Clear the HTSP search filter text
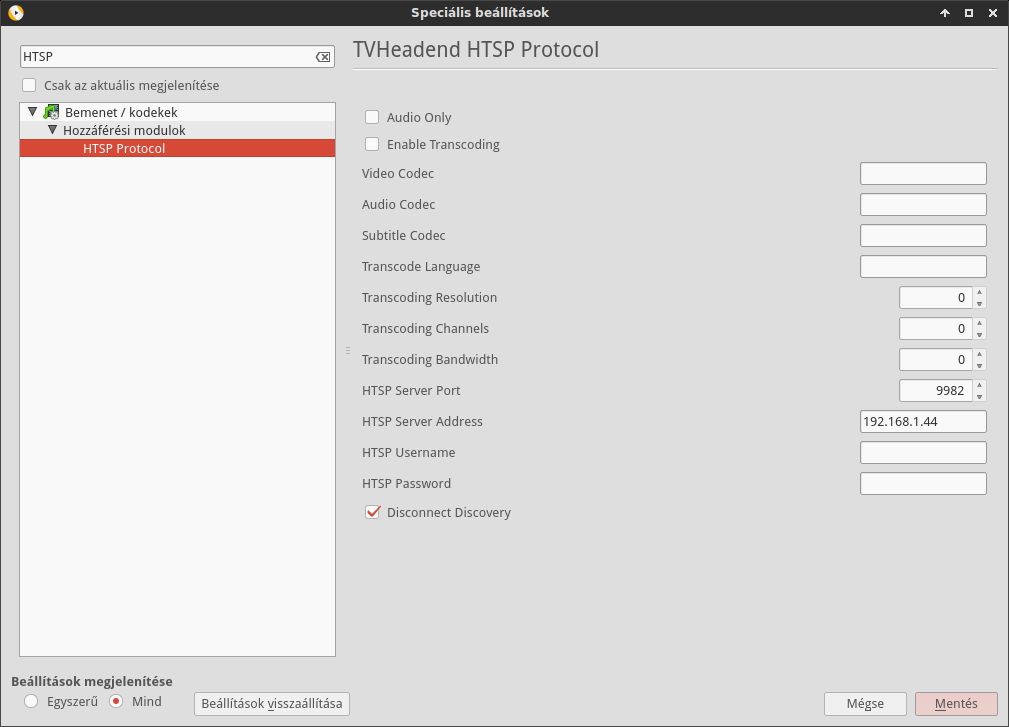Screen dimensions: 1009x727 323,57
